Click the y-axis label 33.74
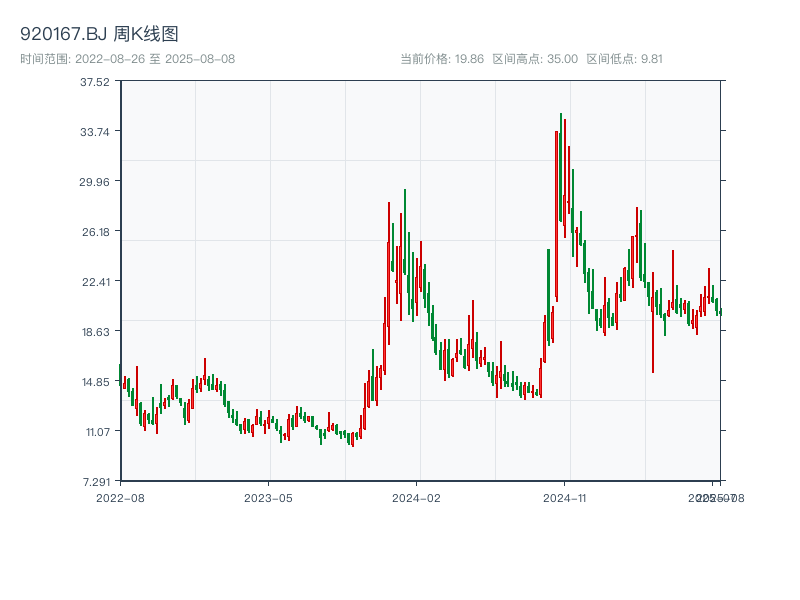The image size is (800, 600). click(x=95, y=132)
